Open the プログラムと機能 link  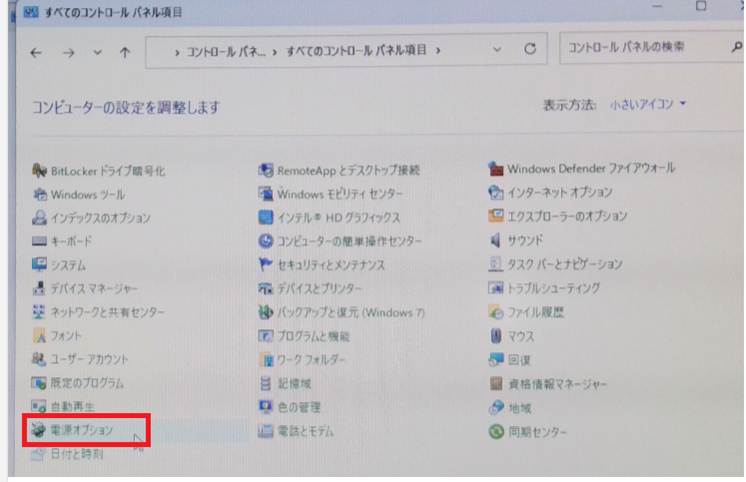click(318, 333)
